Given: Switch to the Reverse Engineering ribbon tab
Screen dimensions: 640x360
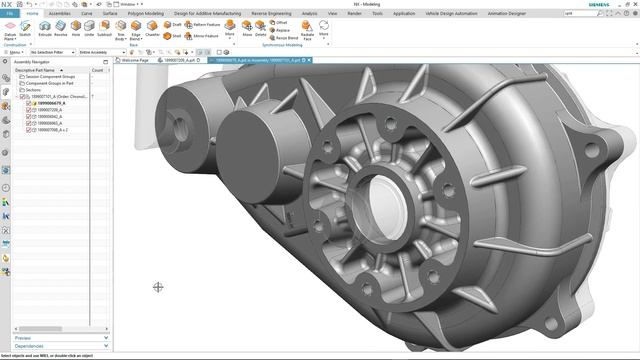Looking at the screenshot, I should [x=271, y=13].
